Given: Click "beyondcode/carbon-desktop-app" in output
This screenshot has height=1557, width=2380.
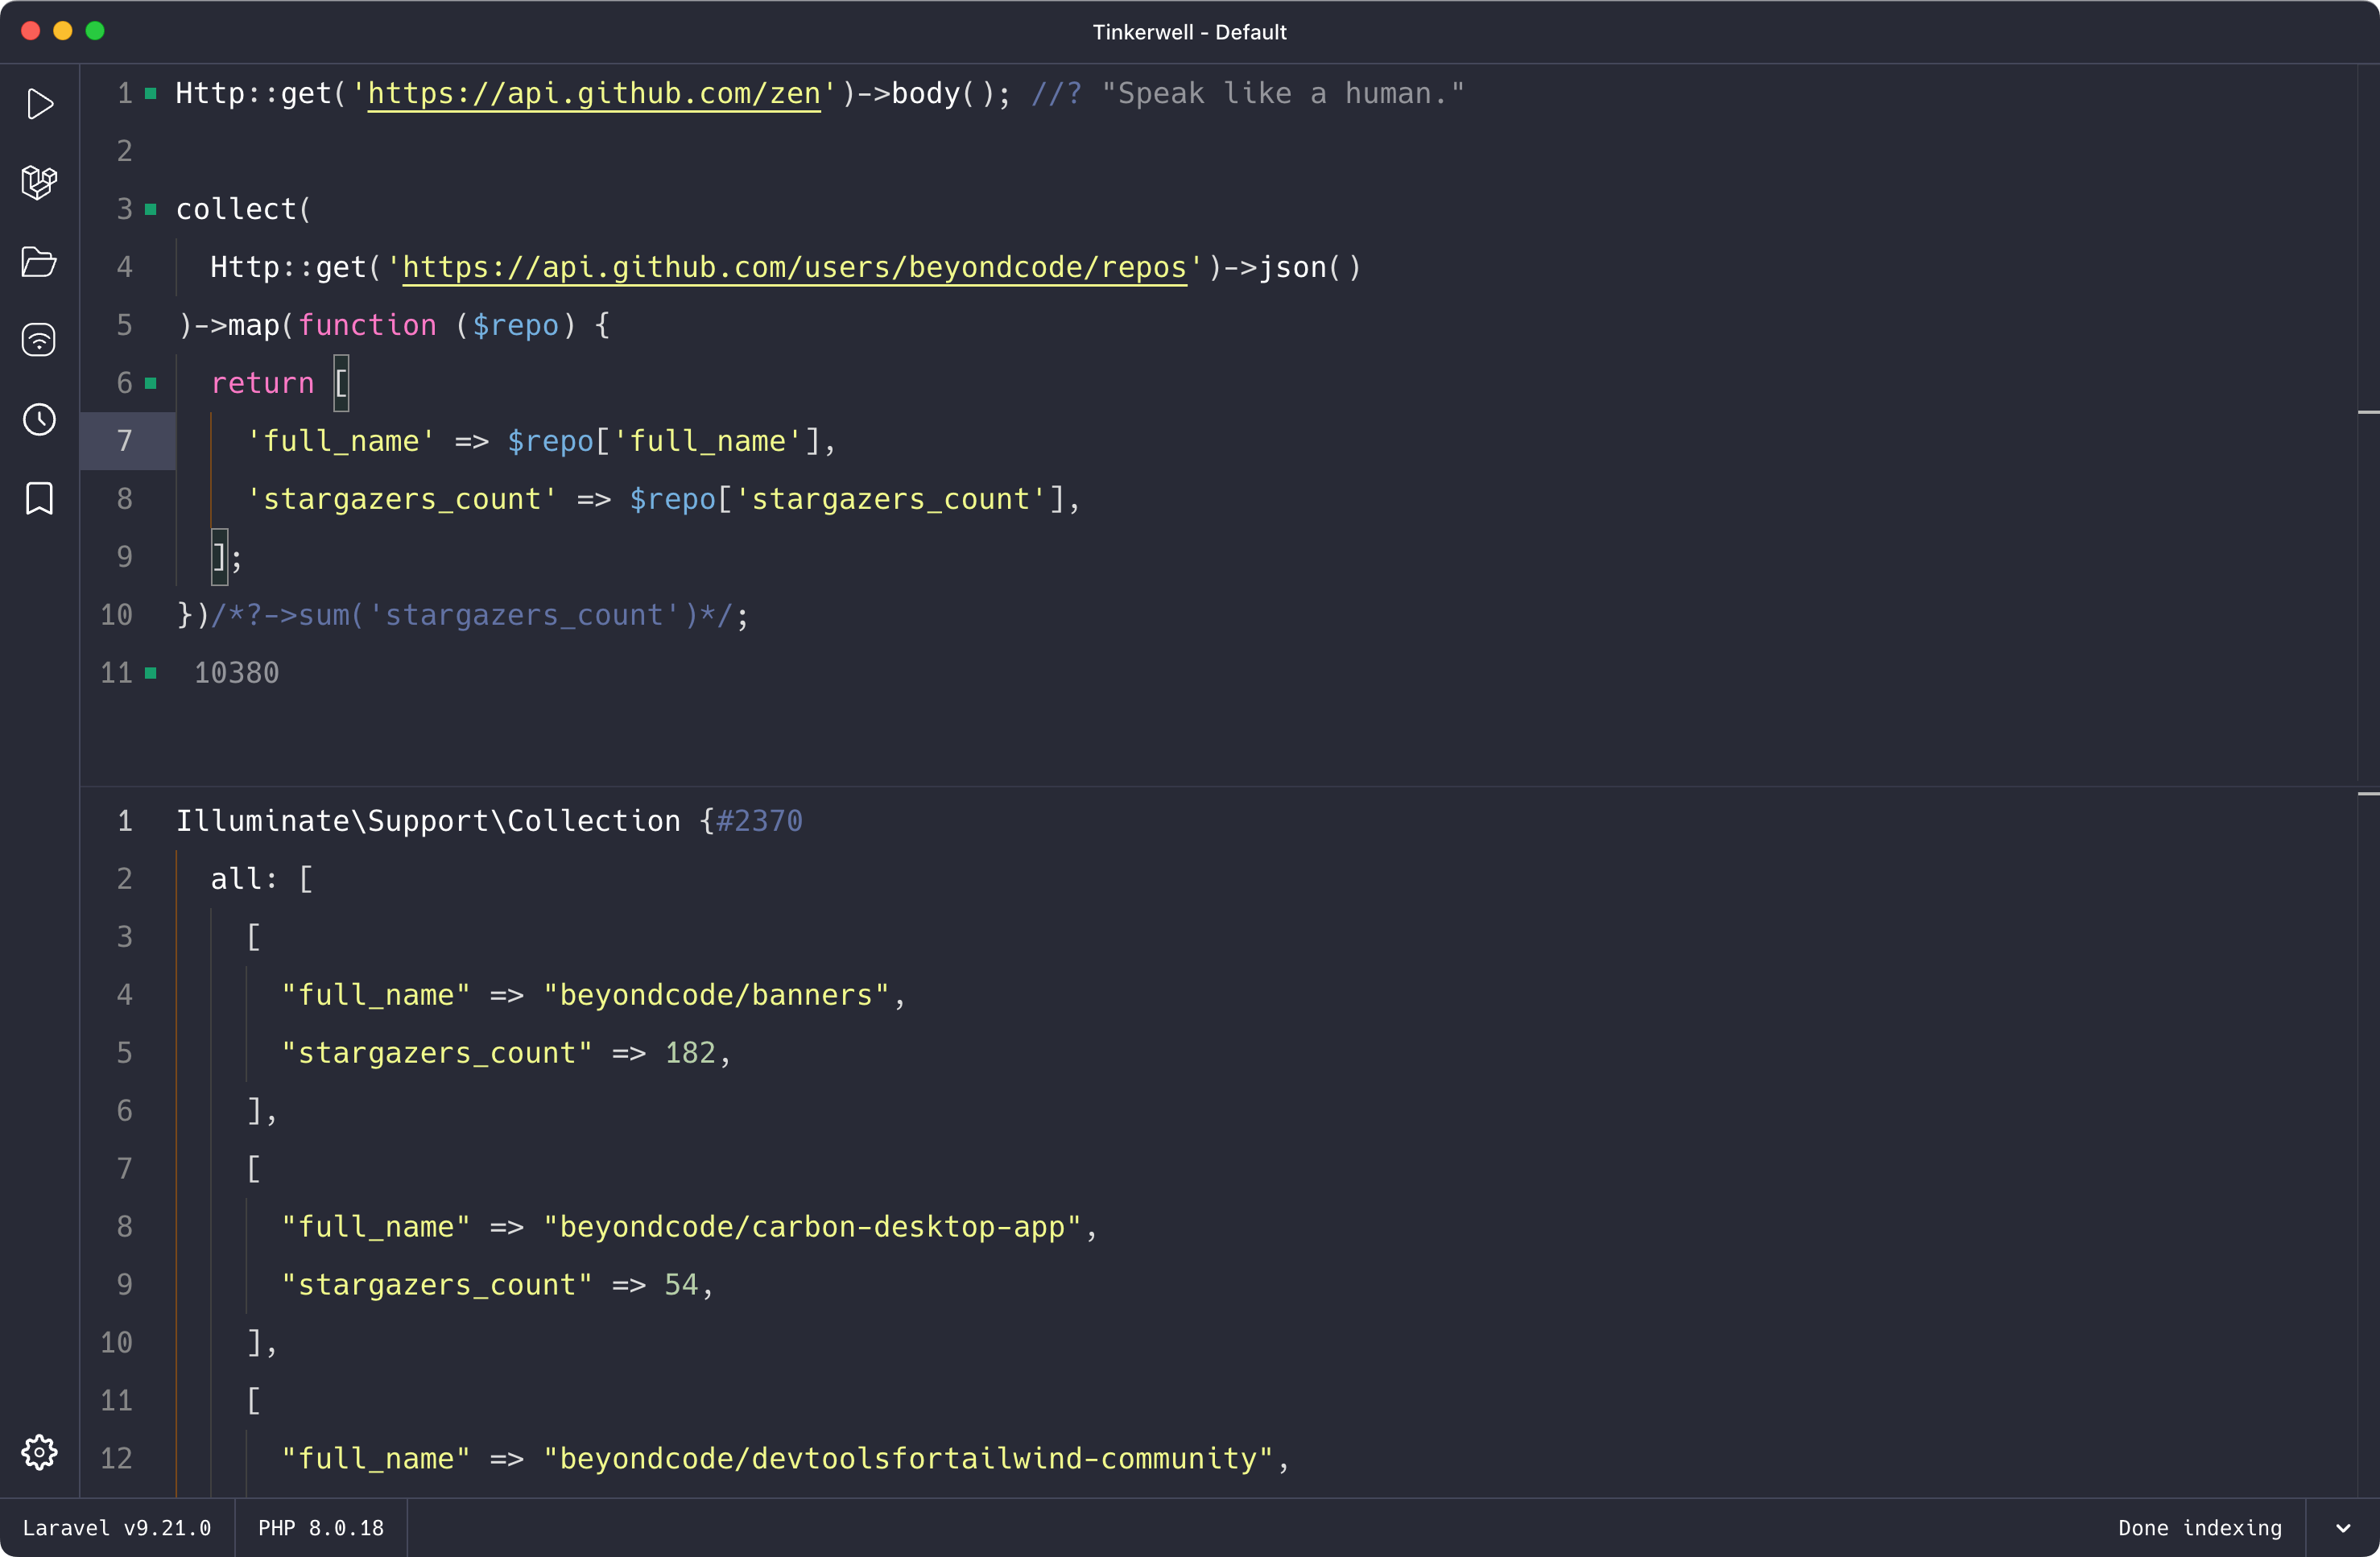Looking at the screenshot, I should coord(812,1227).
